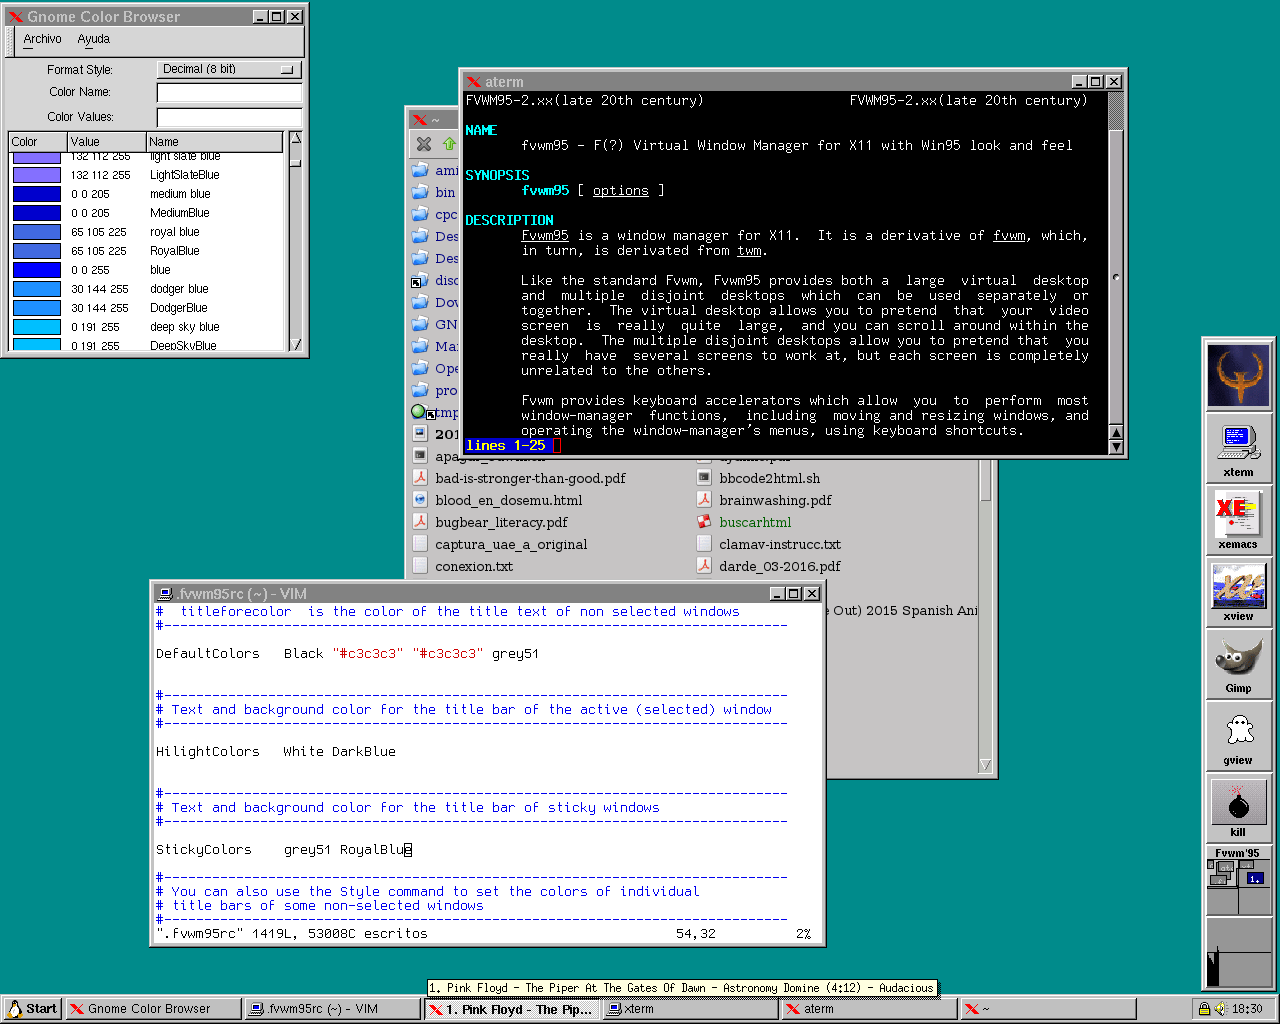Click 'SYNOPSIS' heading in aterm
Screen dimensions: 1280x1024
pos(497,175)
